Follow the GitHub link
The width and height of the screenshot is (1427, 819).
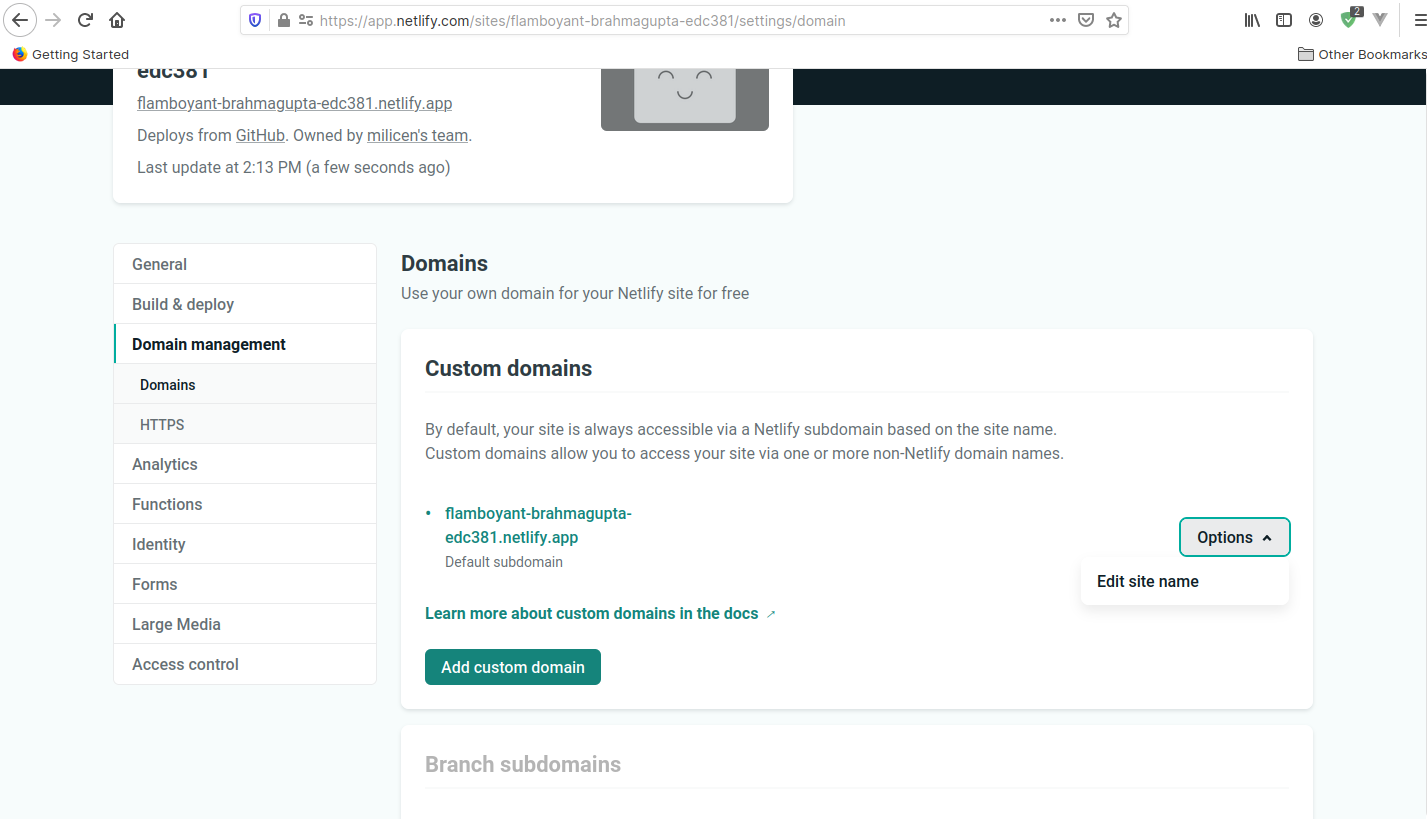coord(260,135)
